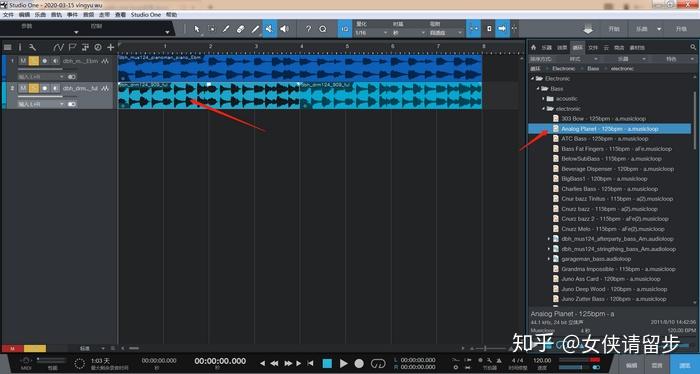Image resolution: width=700 pixels, height=374 pixels.
Task: Open the arranger track icon
Action: pos(85,47)
